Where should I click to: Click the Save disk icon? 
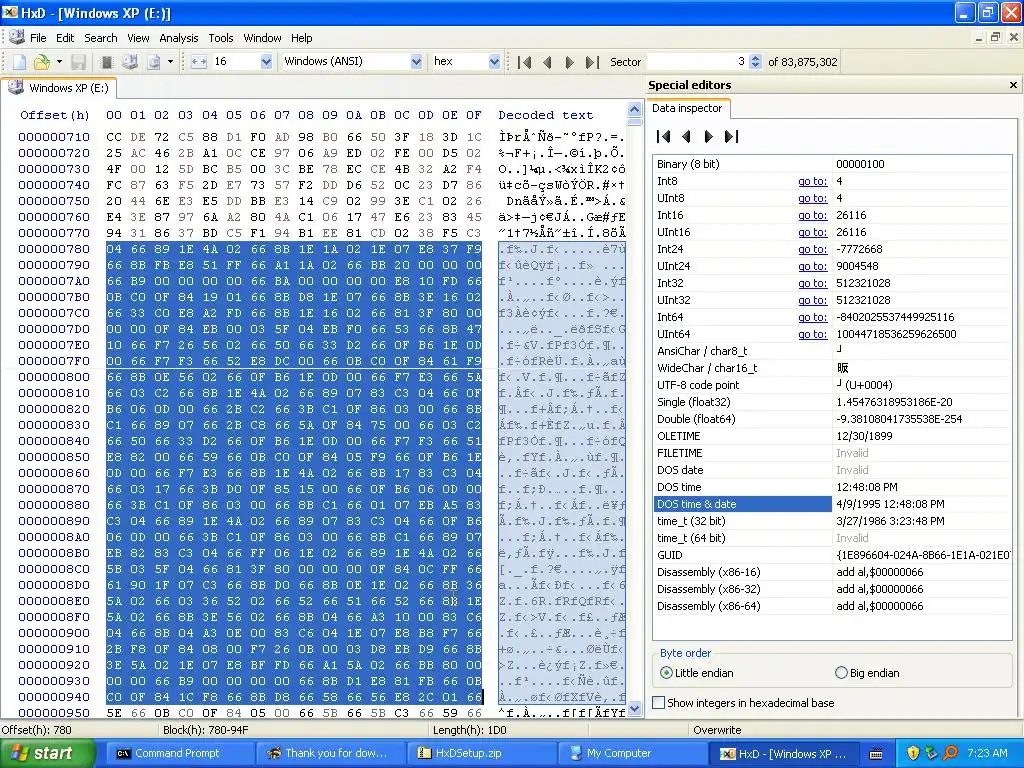click(78, 62)
